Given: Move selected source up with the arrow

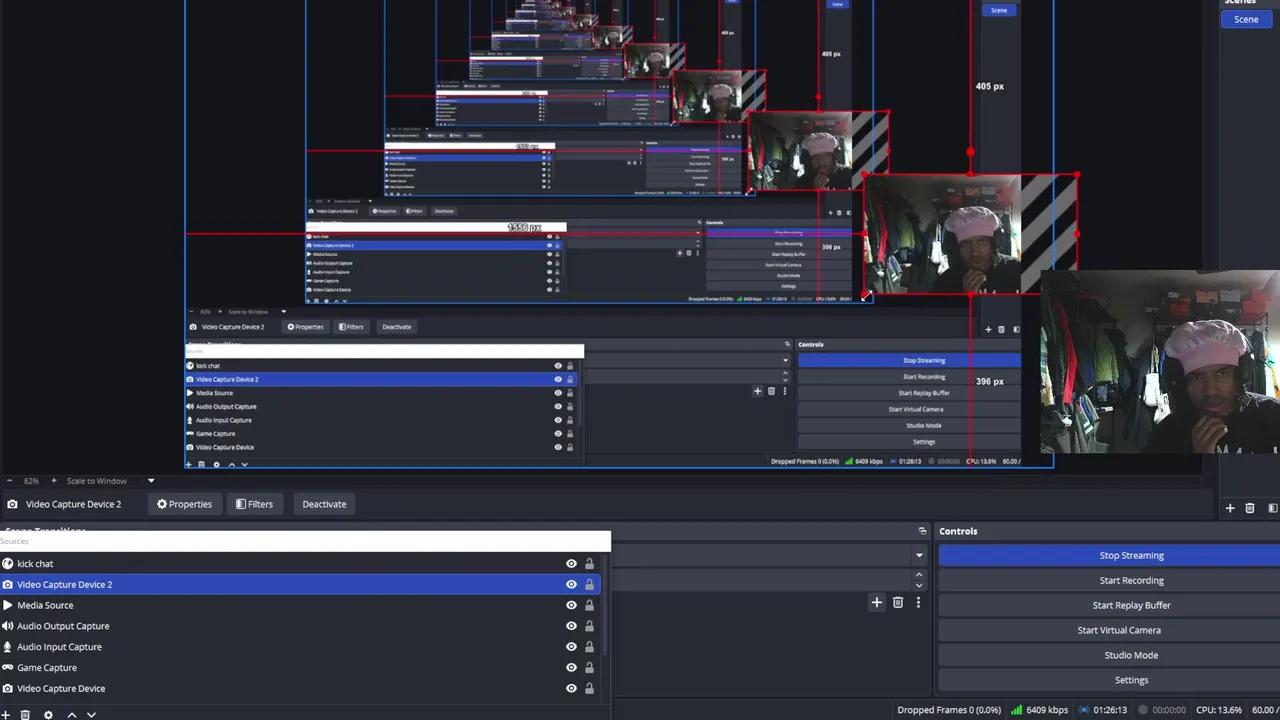Looking at the screenshot, I should point(72,715).
